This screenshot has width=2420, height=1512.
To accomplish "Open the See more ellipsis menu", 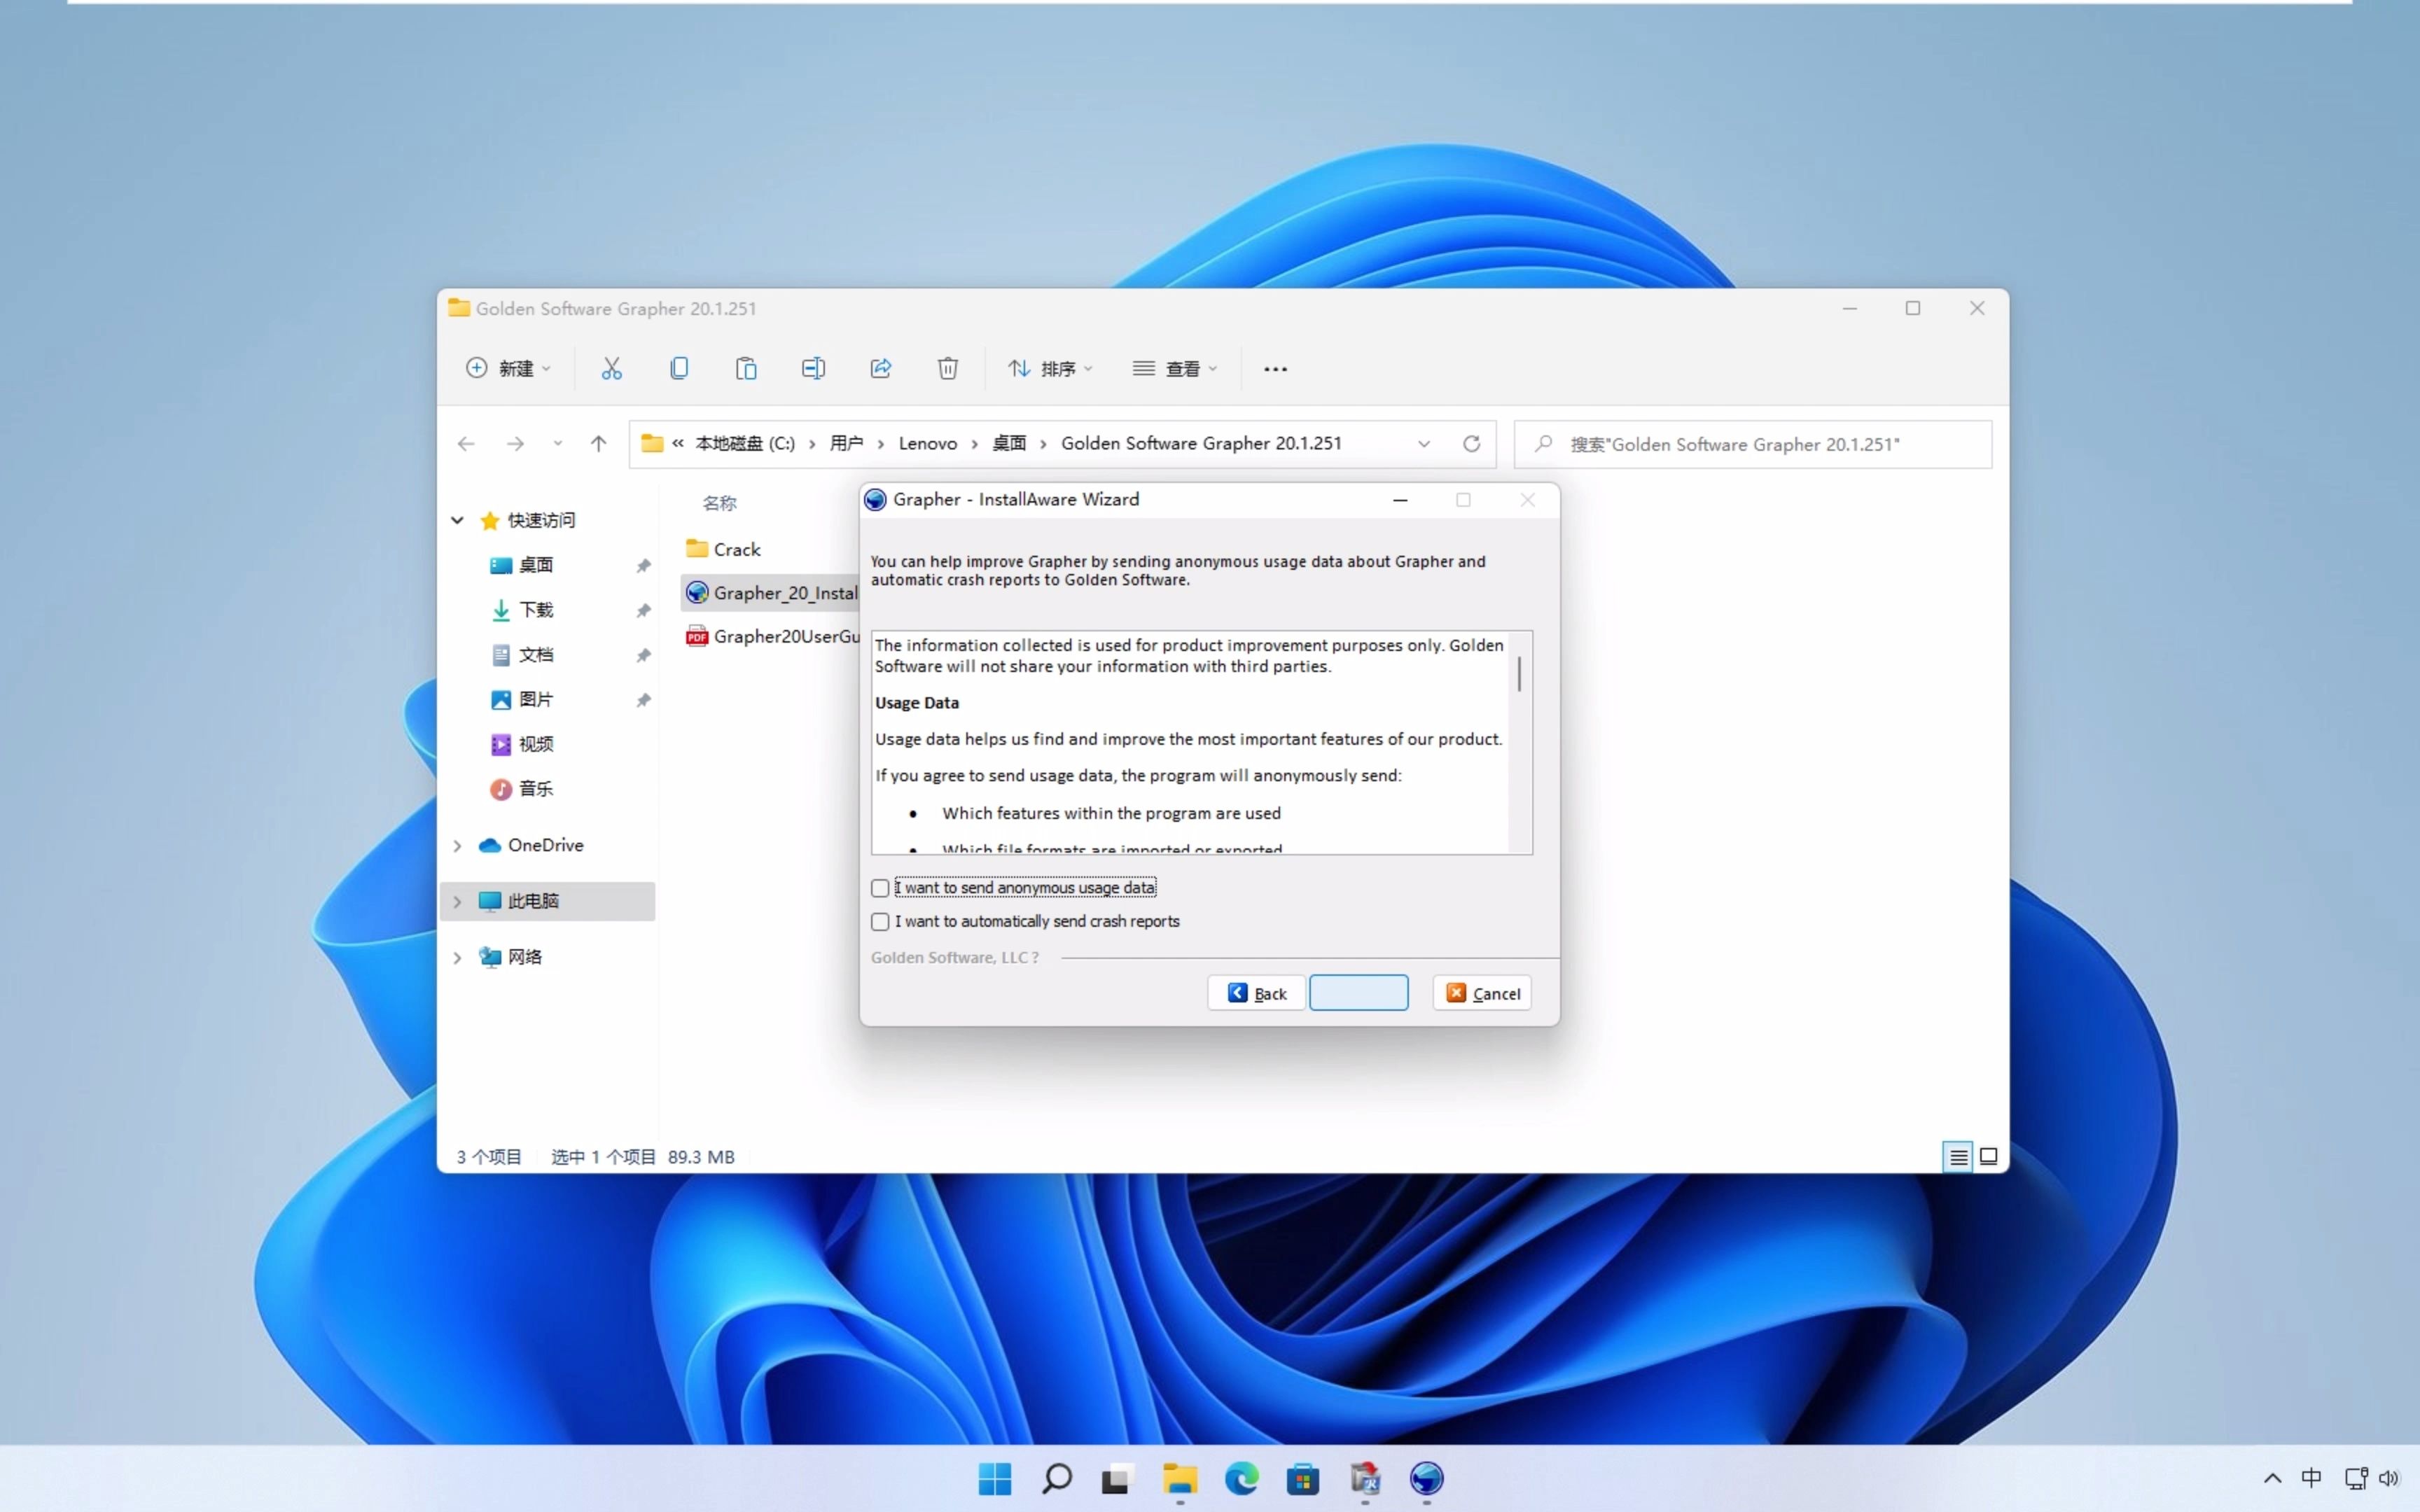I will click(x=1275, y=369).
